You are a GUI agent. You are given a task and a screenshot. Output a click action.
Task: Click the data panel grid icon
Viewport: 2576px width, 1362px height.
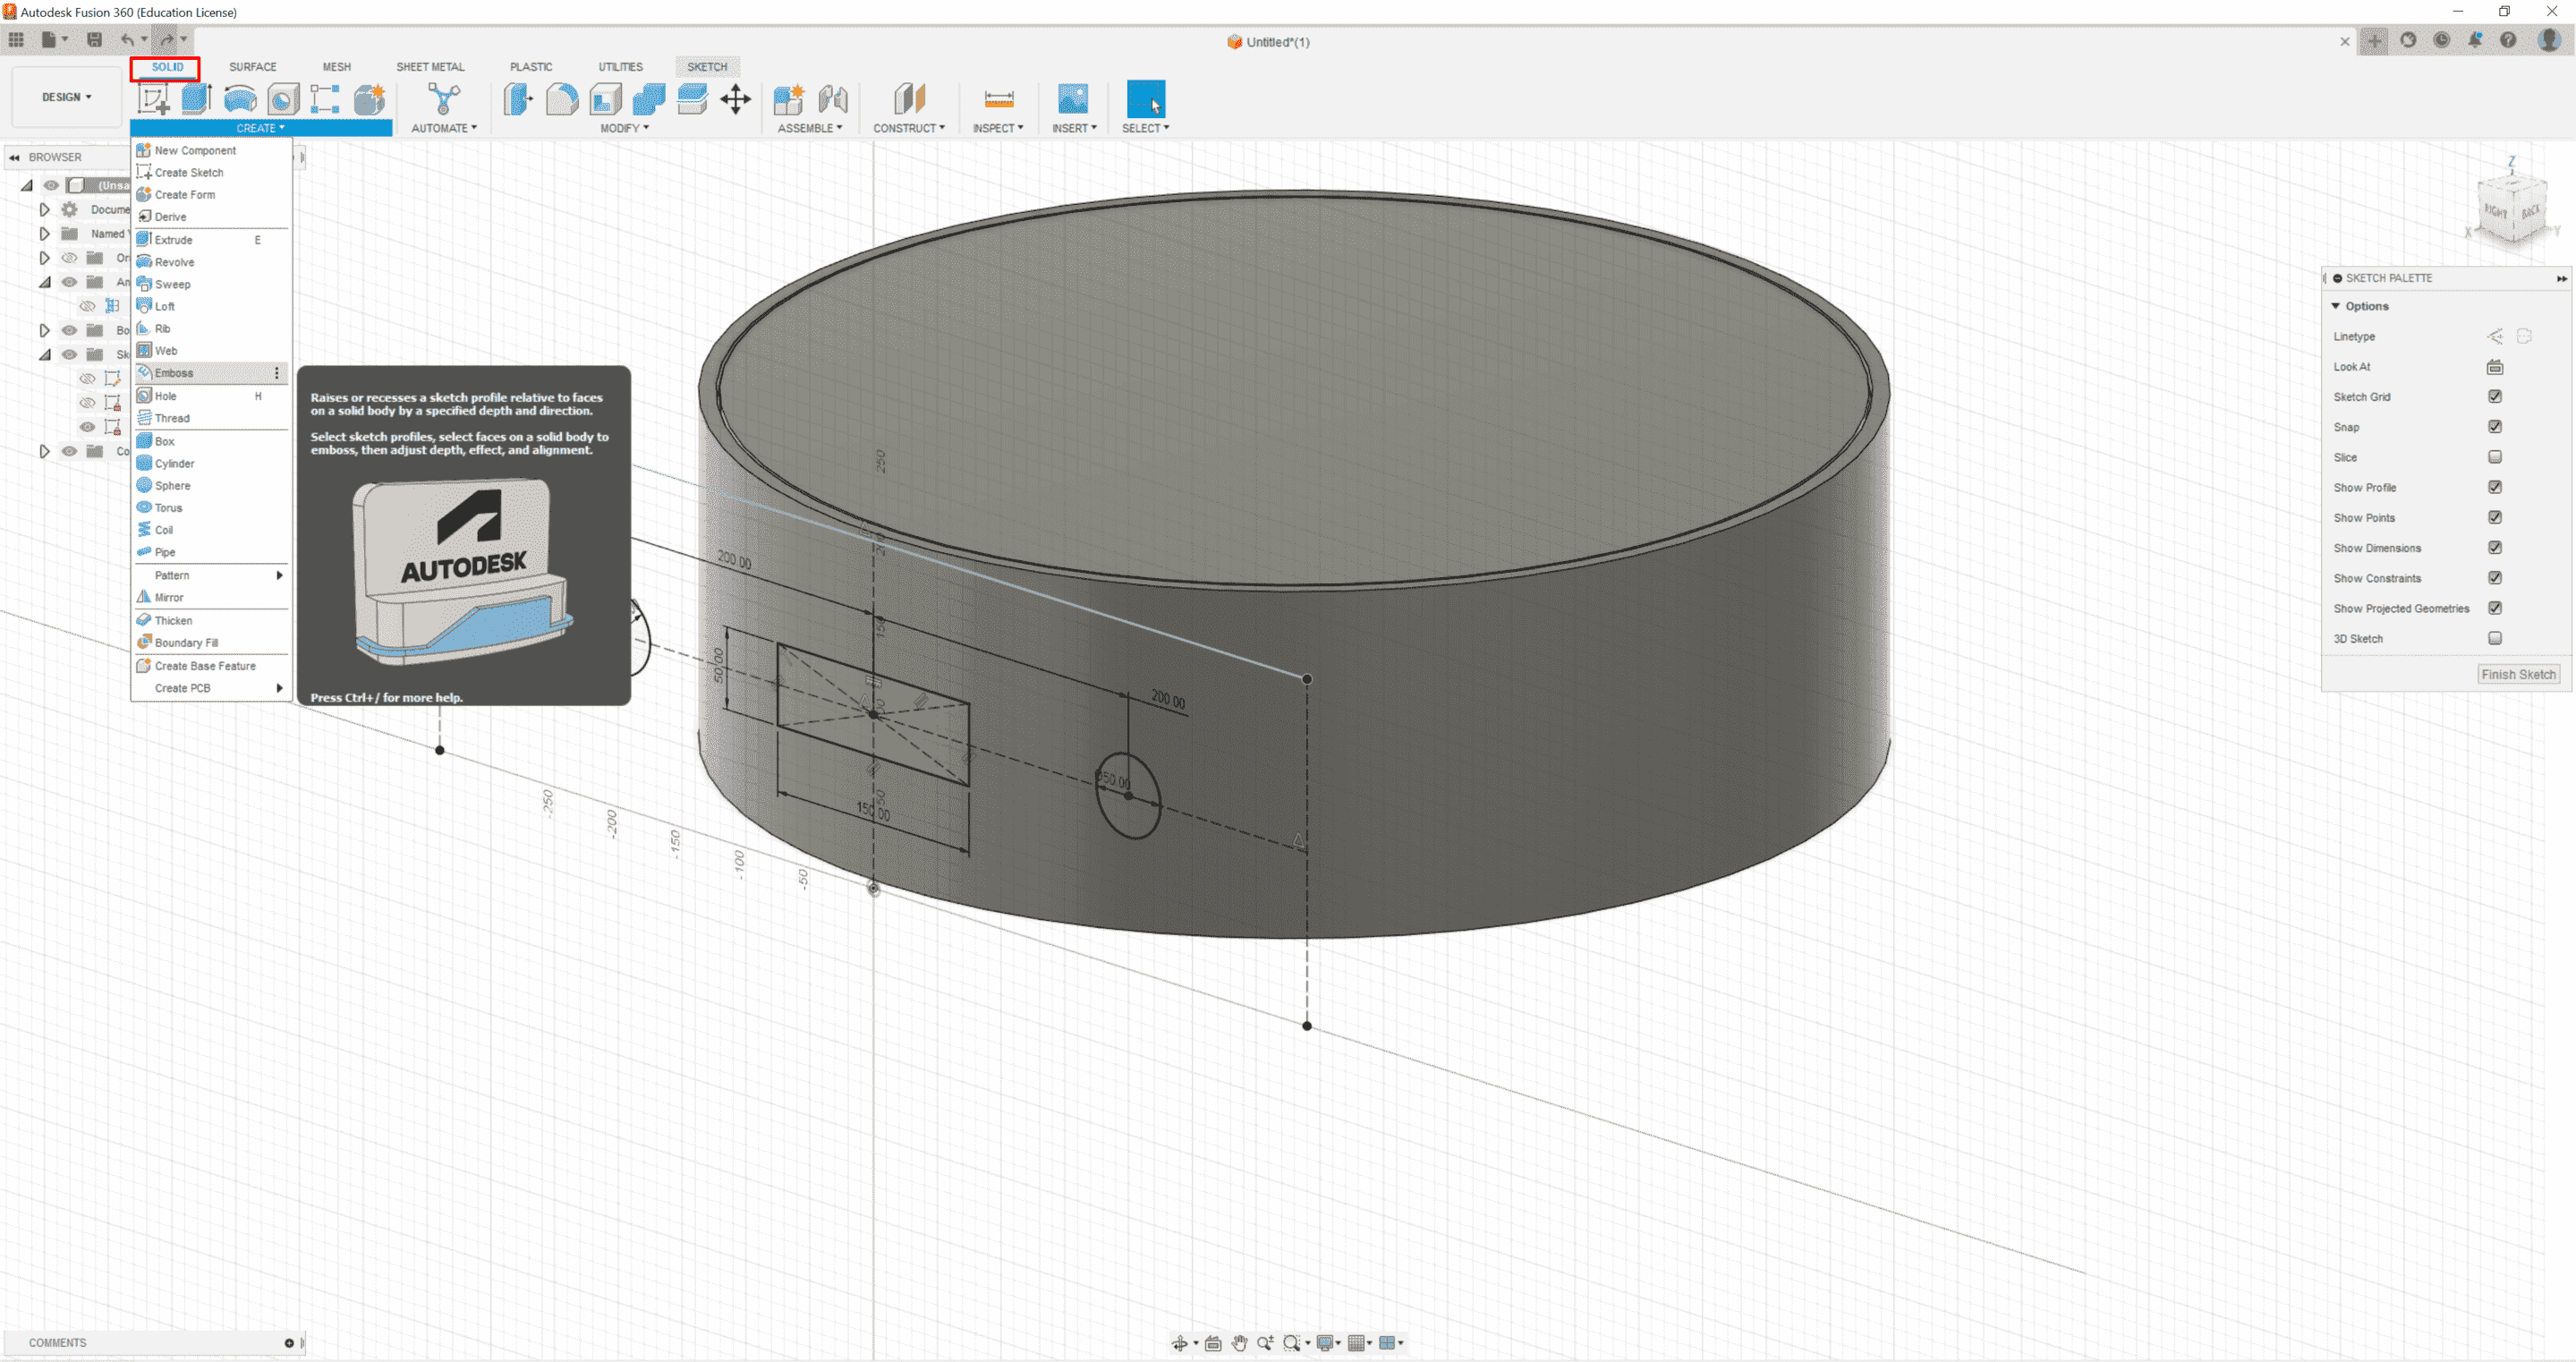tap(16, 40)
